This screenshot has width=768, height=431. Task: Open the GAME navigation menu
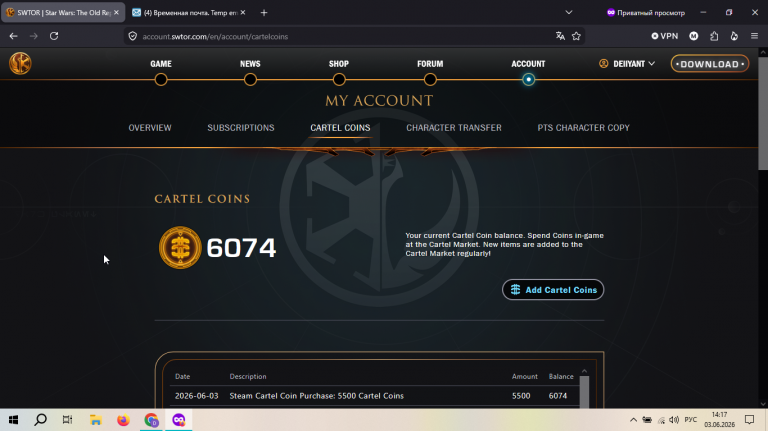pyautogui.click(x=161, y=64)
